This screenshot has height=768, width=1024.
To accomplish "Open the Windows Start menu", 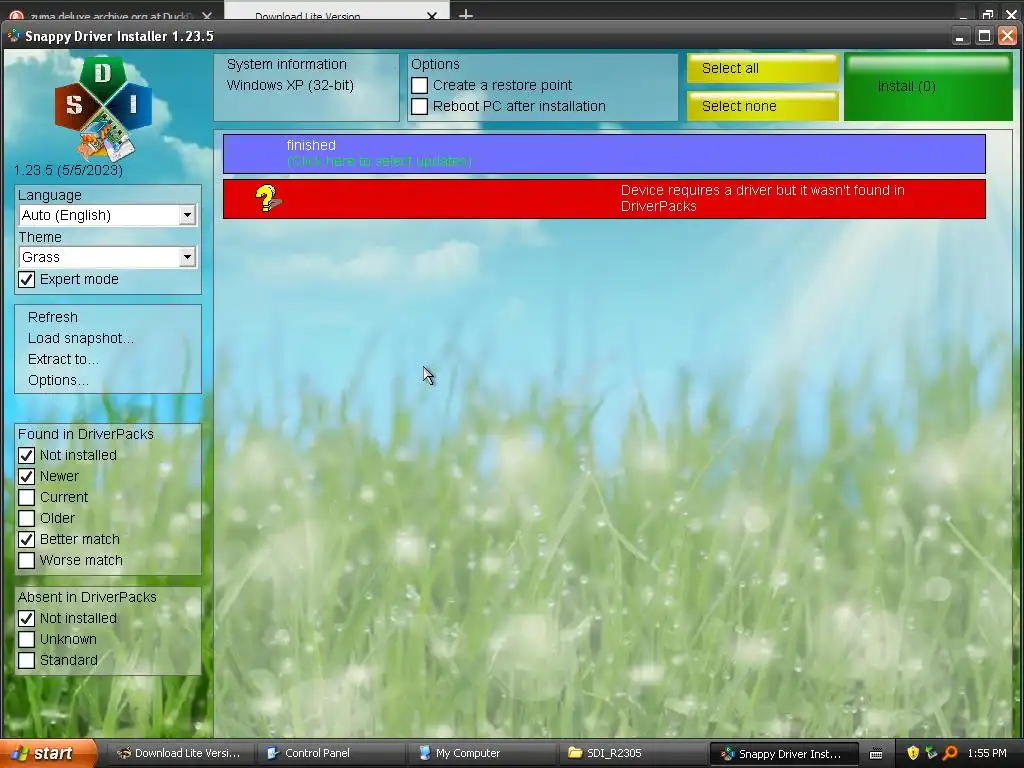I will tap(48, 754).
